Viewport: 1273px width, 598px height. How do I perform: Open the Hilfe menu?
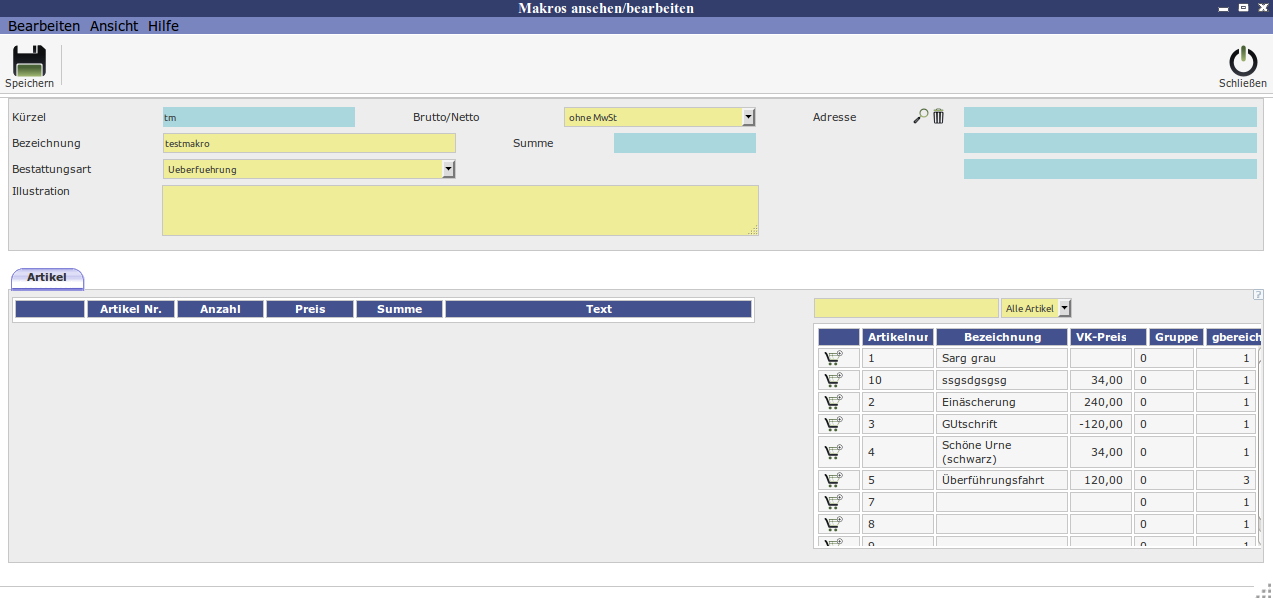tap(163, 26)
